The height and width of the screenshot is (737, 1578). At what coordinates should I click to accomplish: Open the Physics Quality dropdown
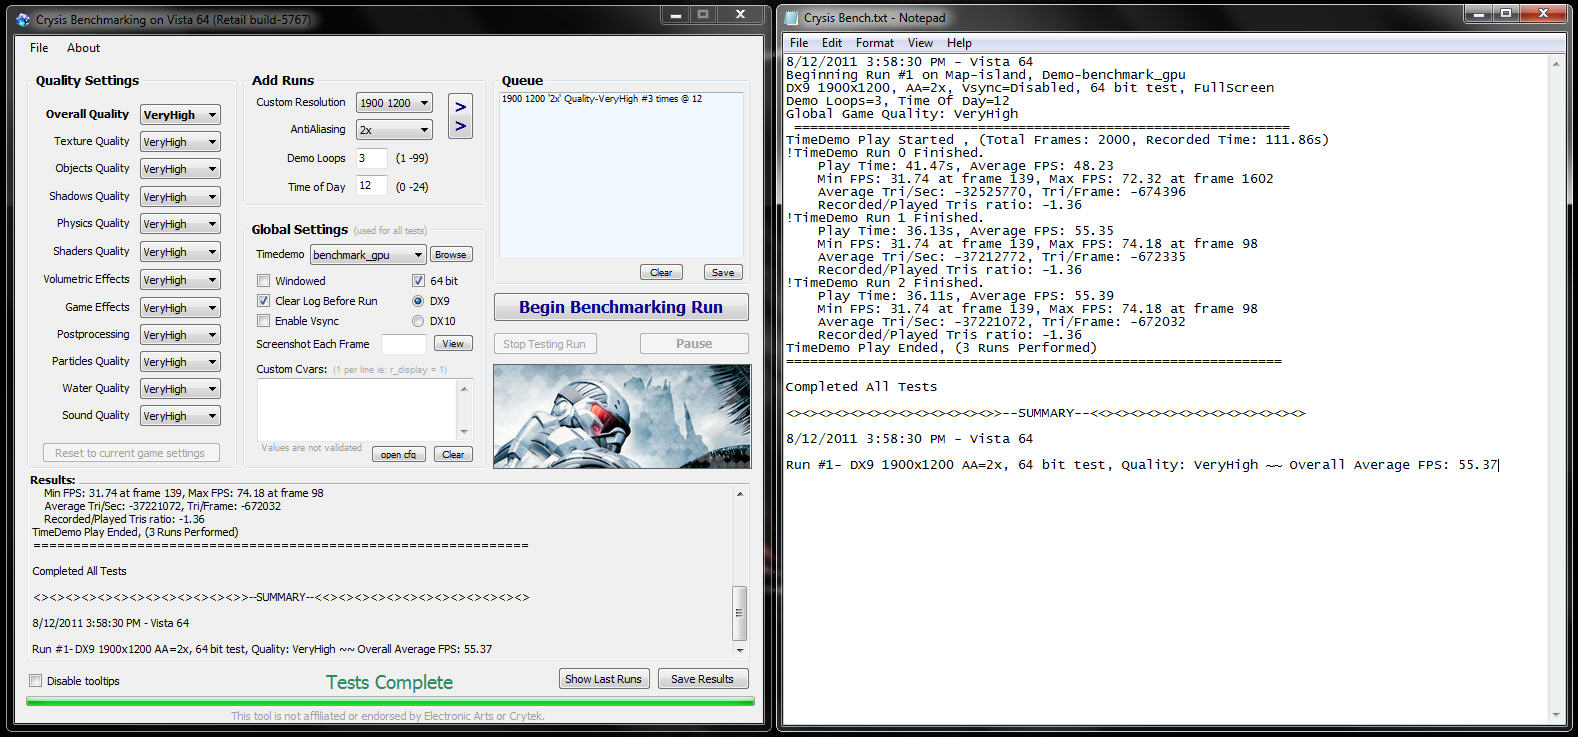tap(180, 224)
